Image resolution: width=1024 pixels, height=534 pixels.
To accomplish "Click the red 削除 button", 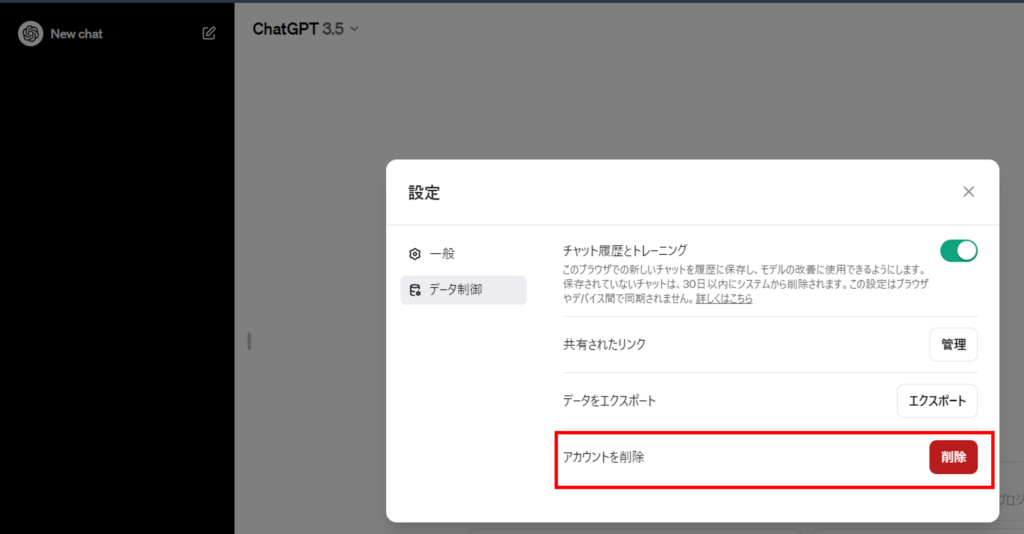I will click(953, 457).
